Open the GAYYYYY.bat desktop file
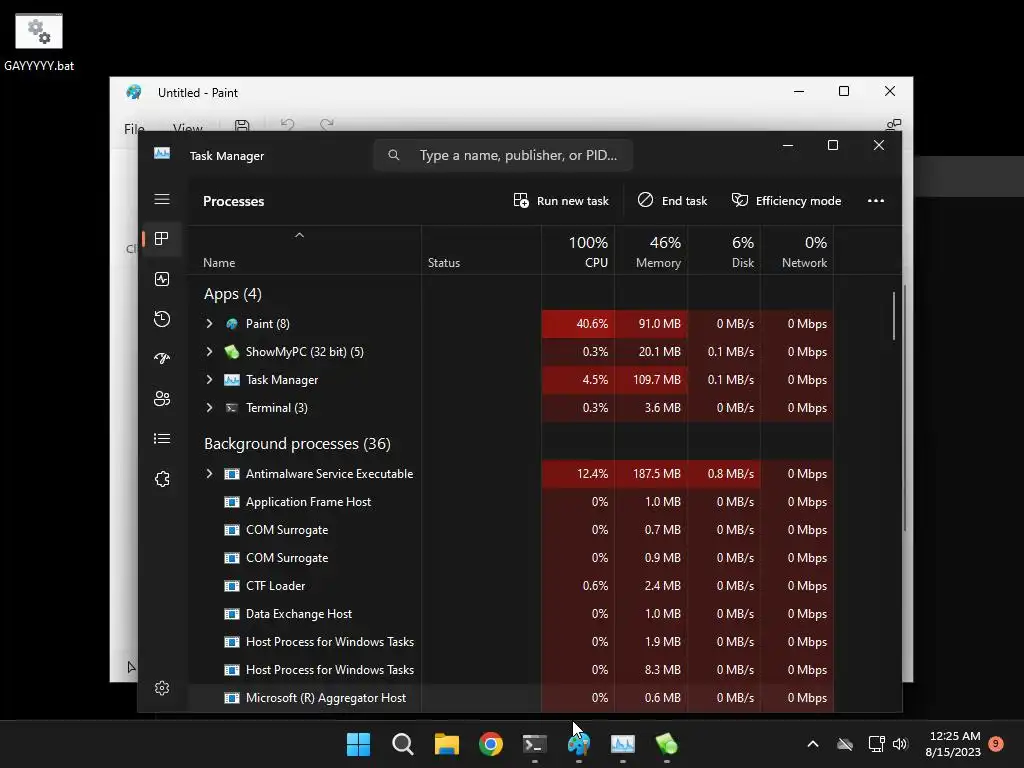 (39, 42)
